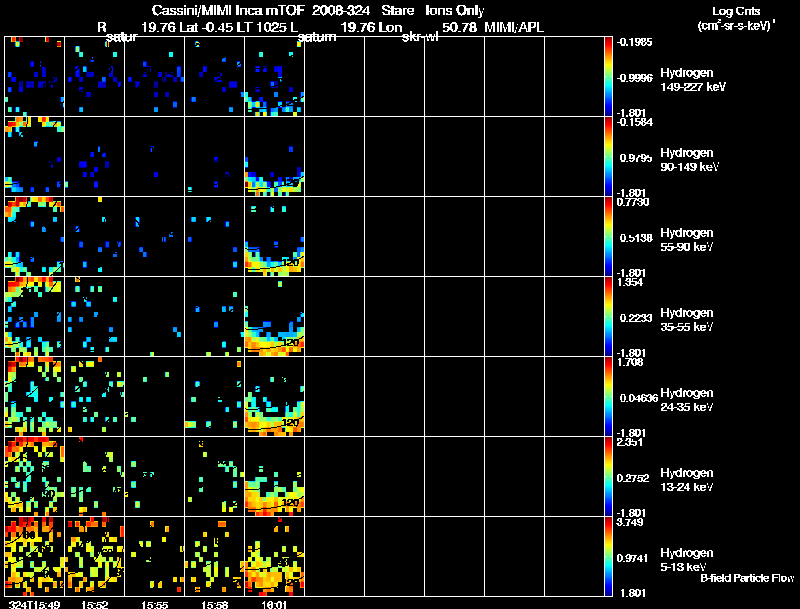Click the 'B-field Particle Flow' label
Image resolution: width=800 pixels, height=609 pixels.
click(x=747, y=578)
